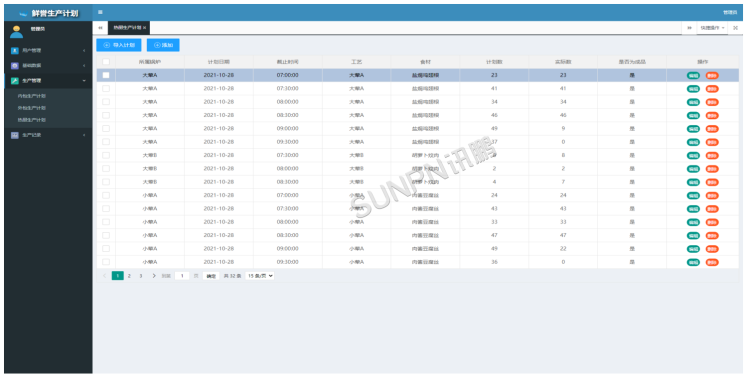Tick the checkbox of the last table row
Viewport: 750px width, 381px height.
106,262
